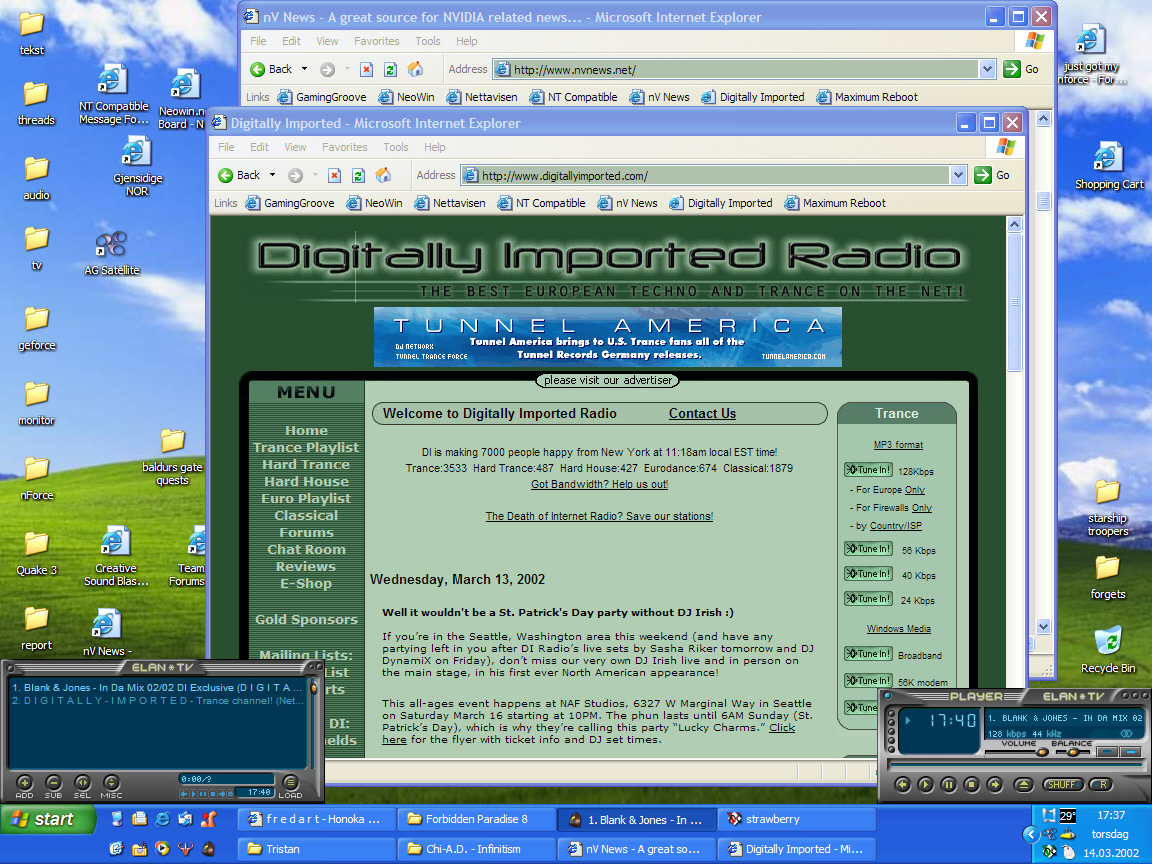Select the Recycle Bin icon
This screenshot has width=1152, height=864.
point(1108,650)
